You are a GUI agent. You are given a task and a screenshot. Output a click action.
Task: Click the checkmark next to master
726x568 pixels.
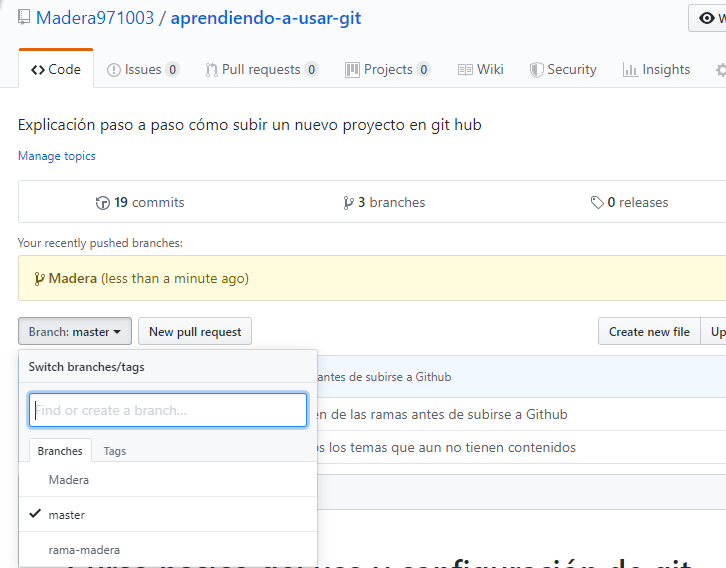tap(35, 513)
